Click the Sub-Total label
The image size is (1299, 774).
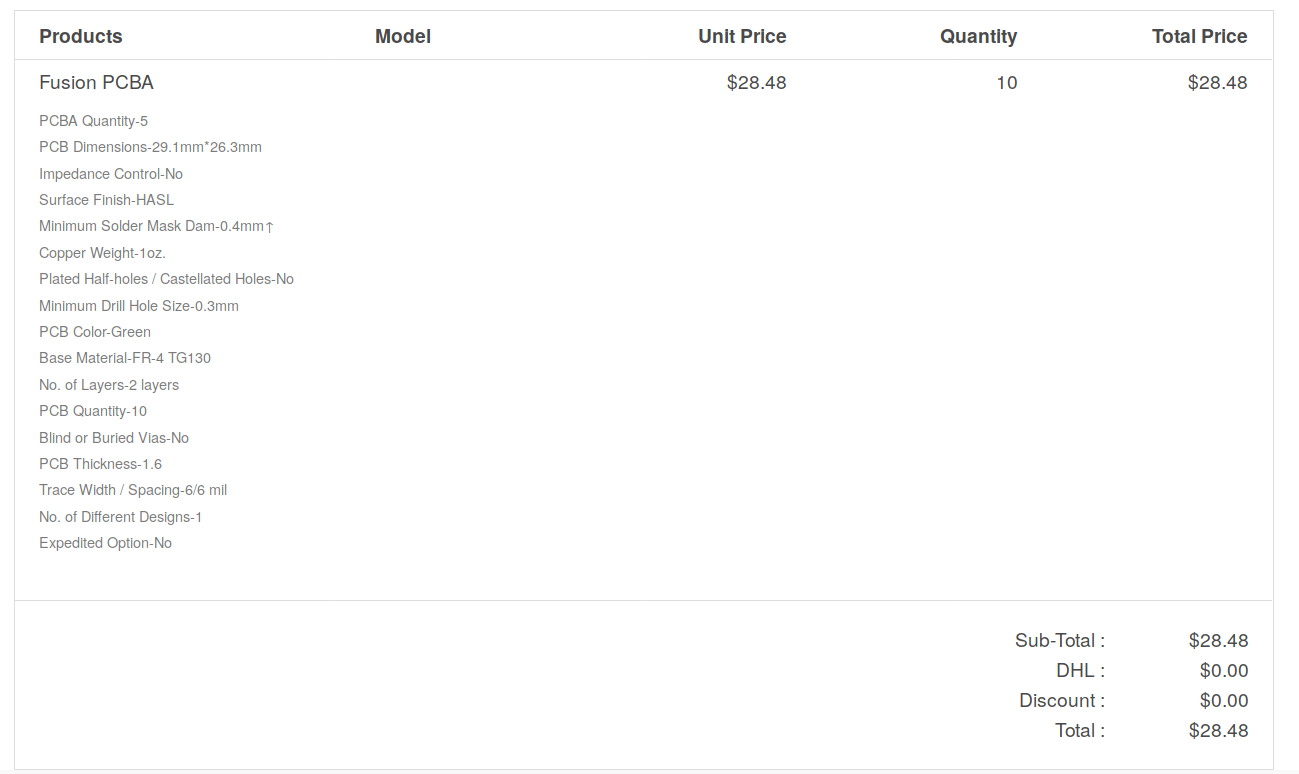click(1060, 641)
